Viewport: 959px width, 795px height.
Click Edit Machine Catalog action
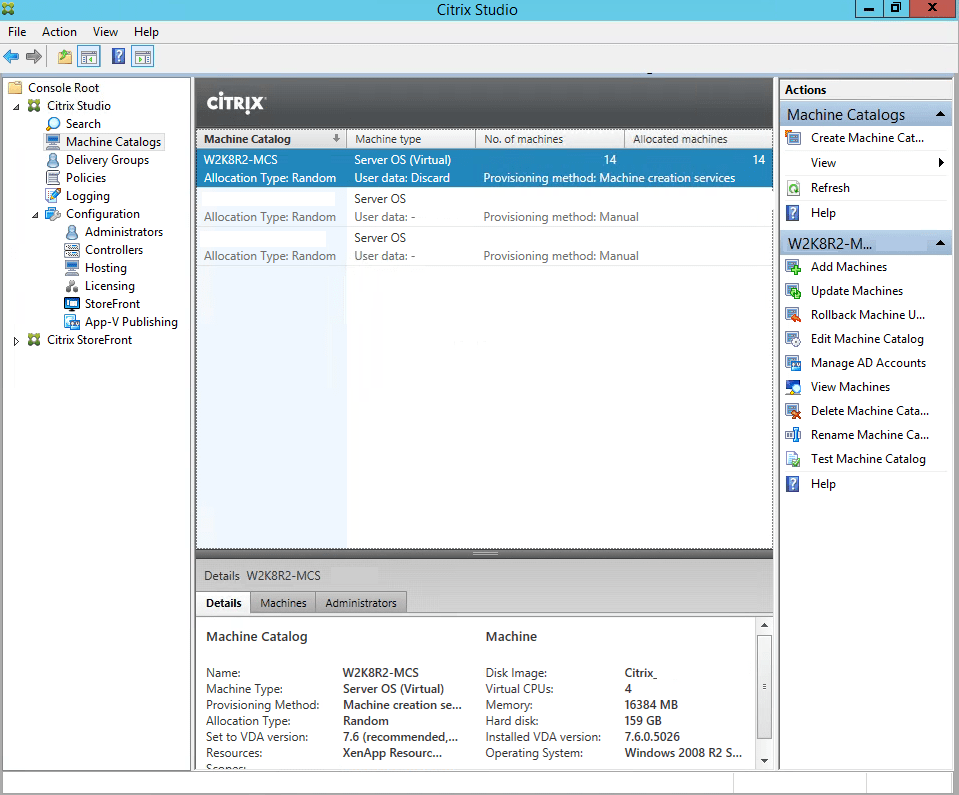click(x=867, y=339)
